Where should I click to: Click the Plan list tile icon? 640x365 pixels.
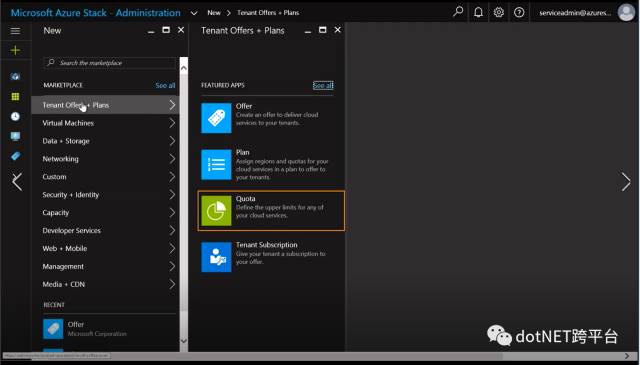pos(216,164)
